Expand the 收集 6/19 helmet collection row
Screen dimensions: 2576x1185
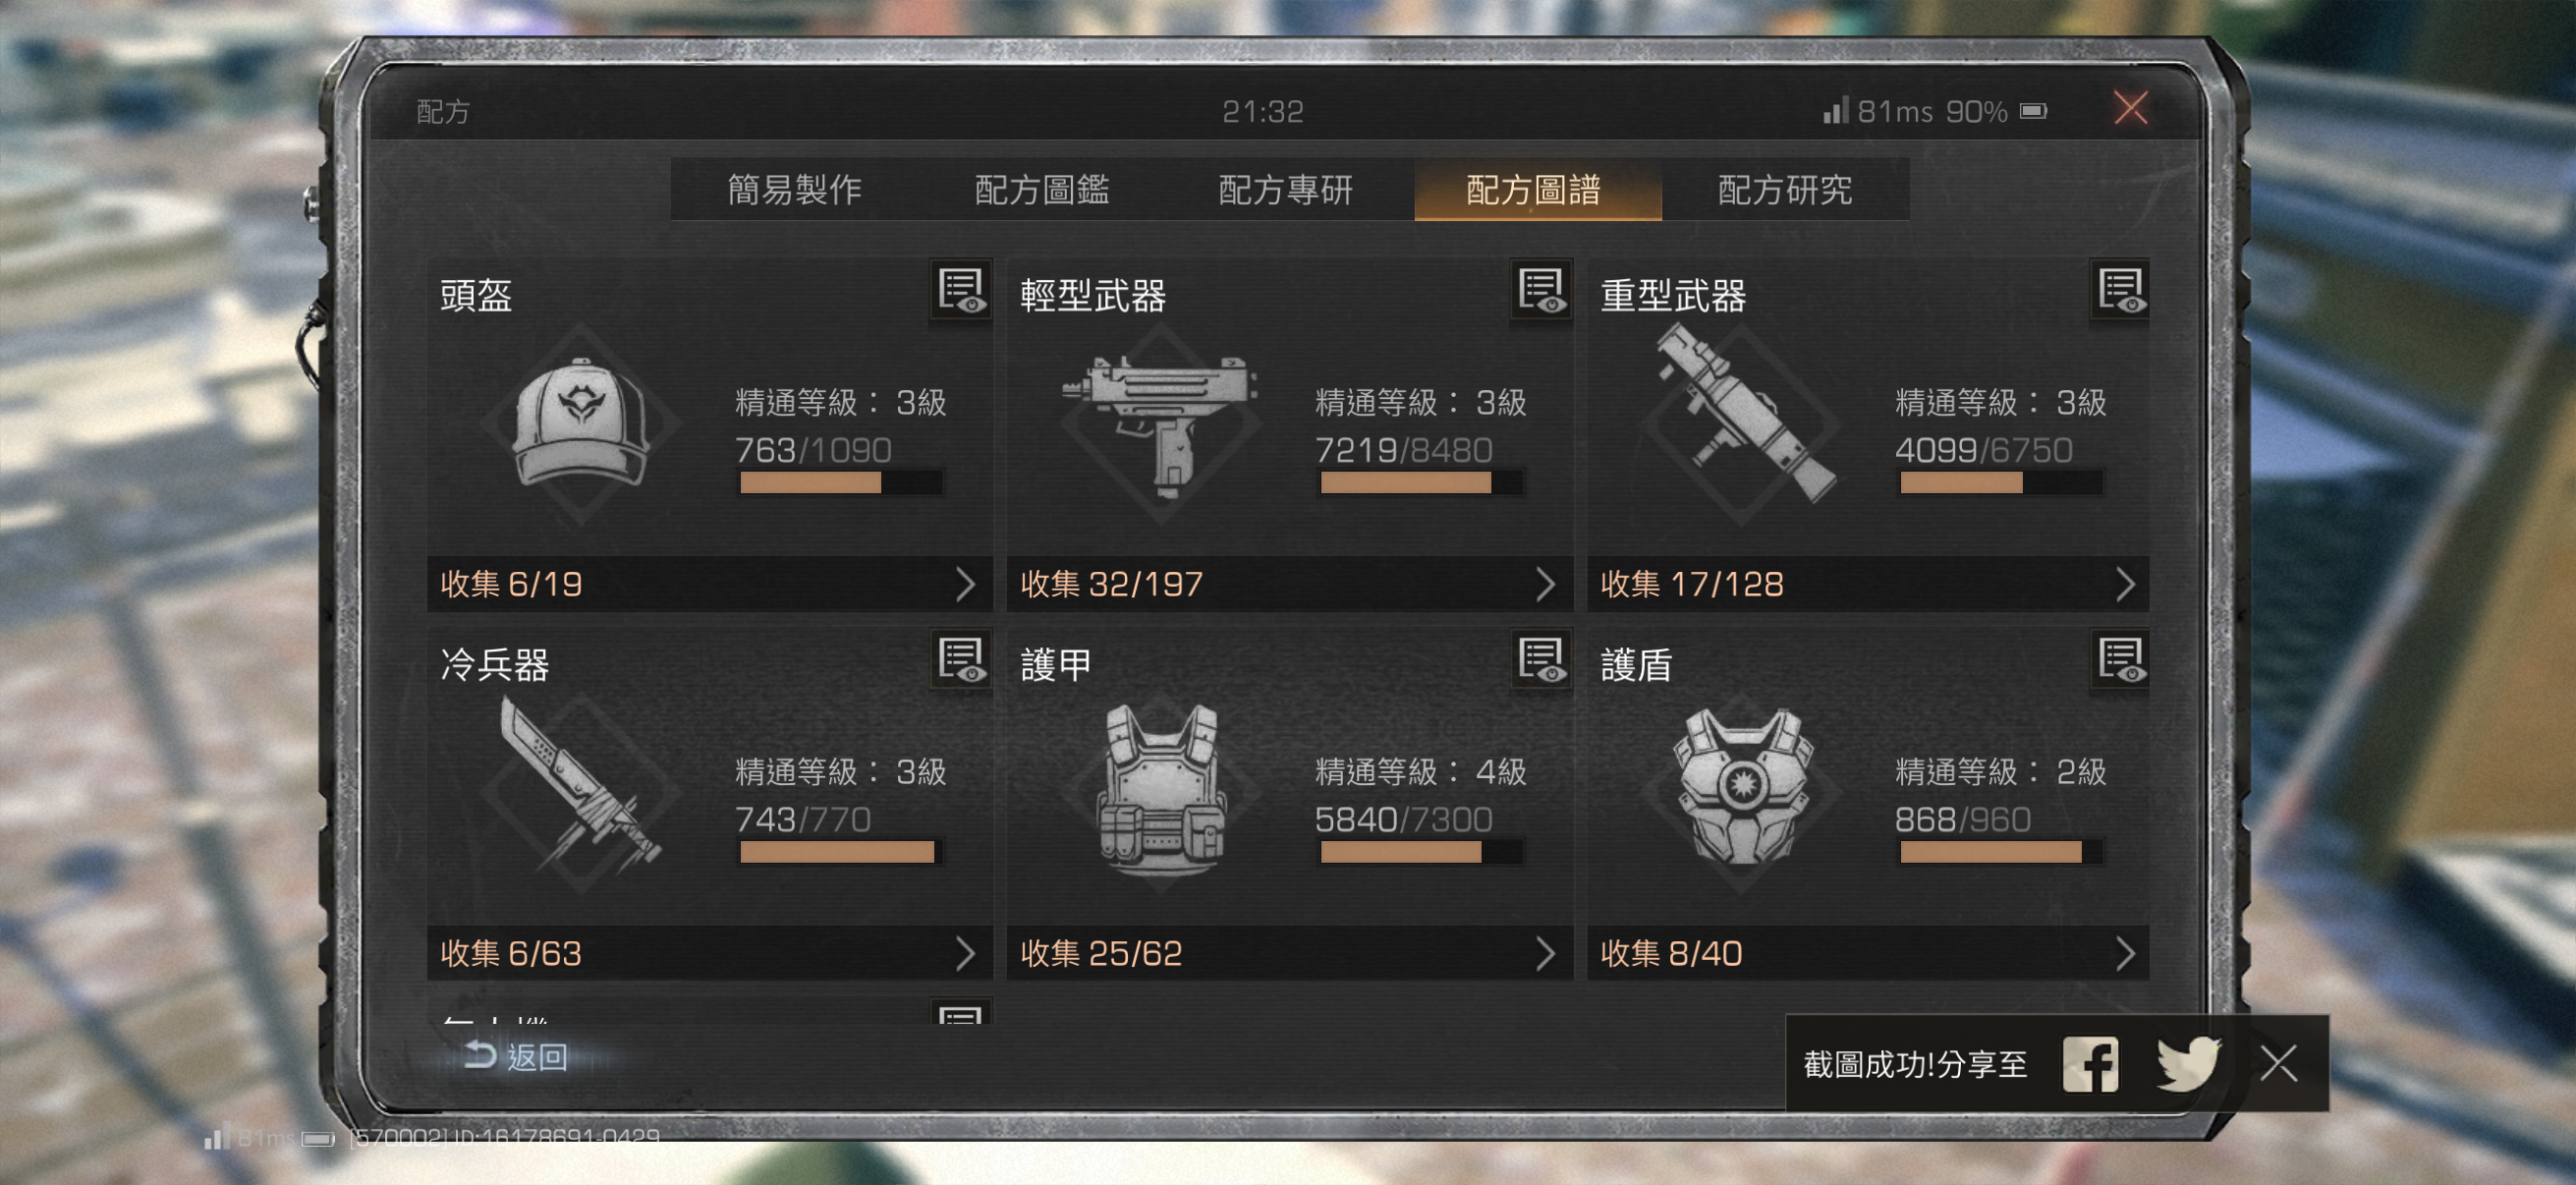710,584
